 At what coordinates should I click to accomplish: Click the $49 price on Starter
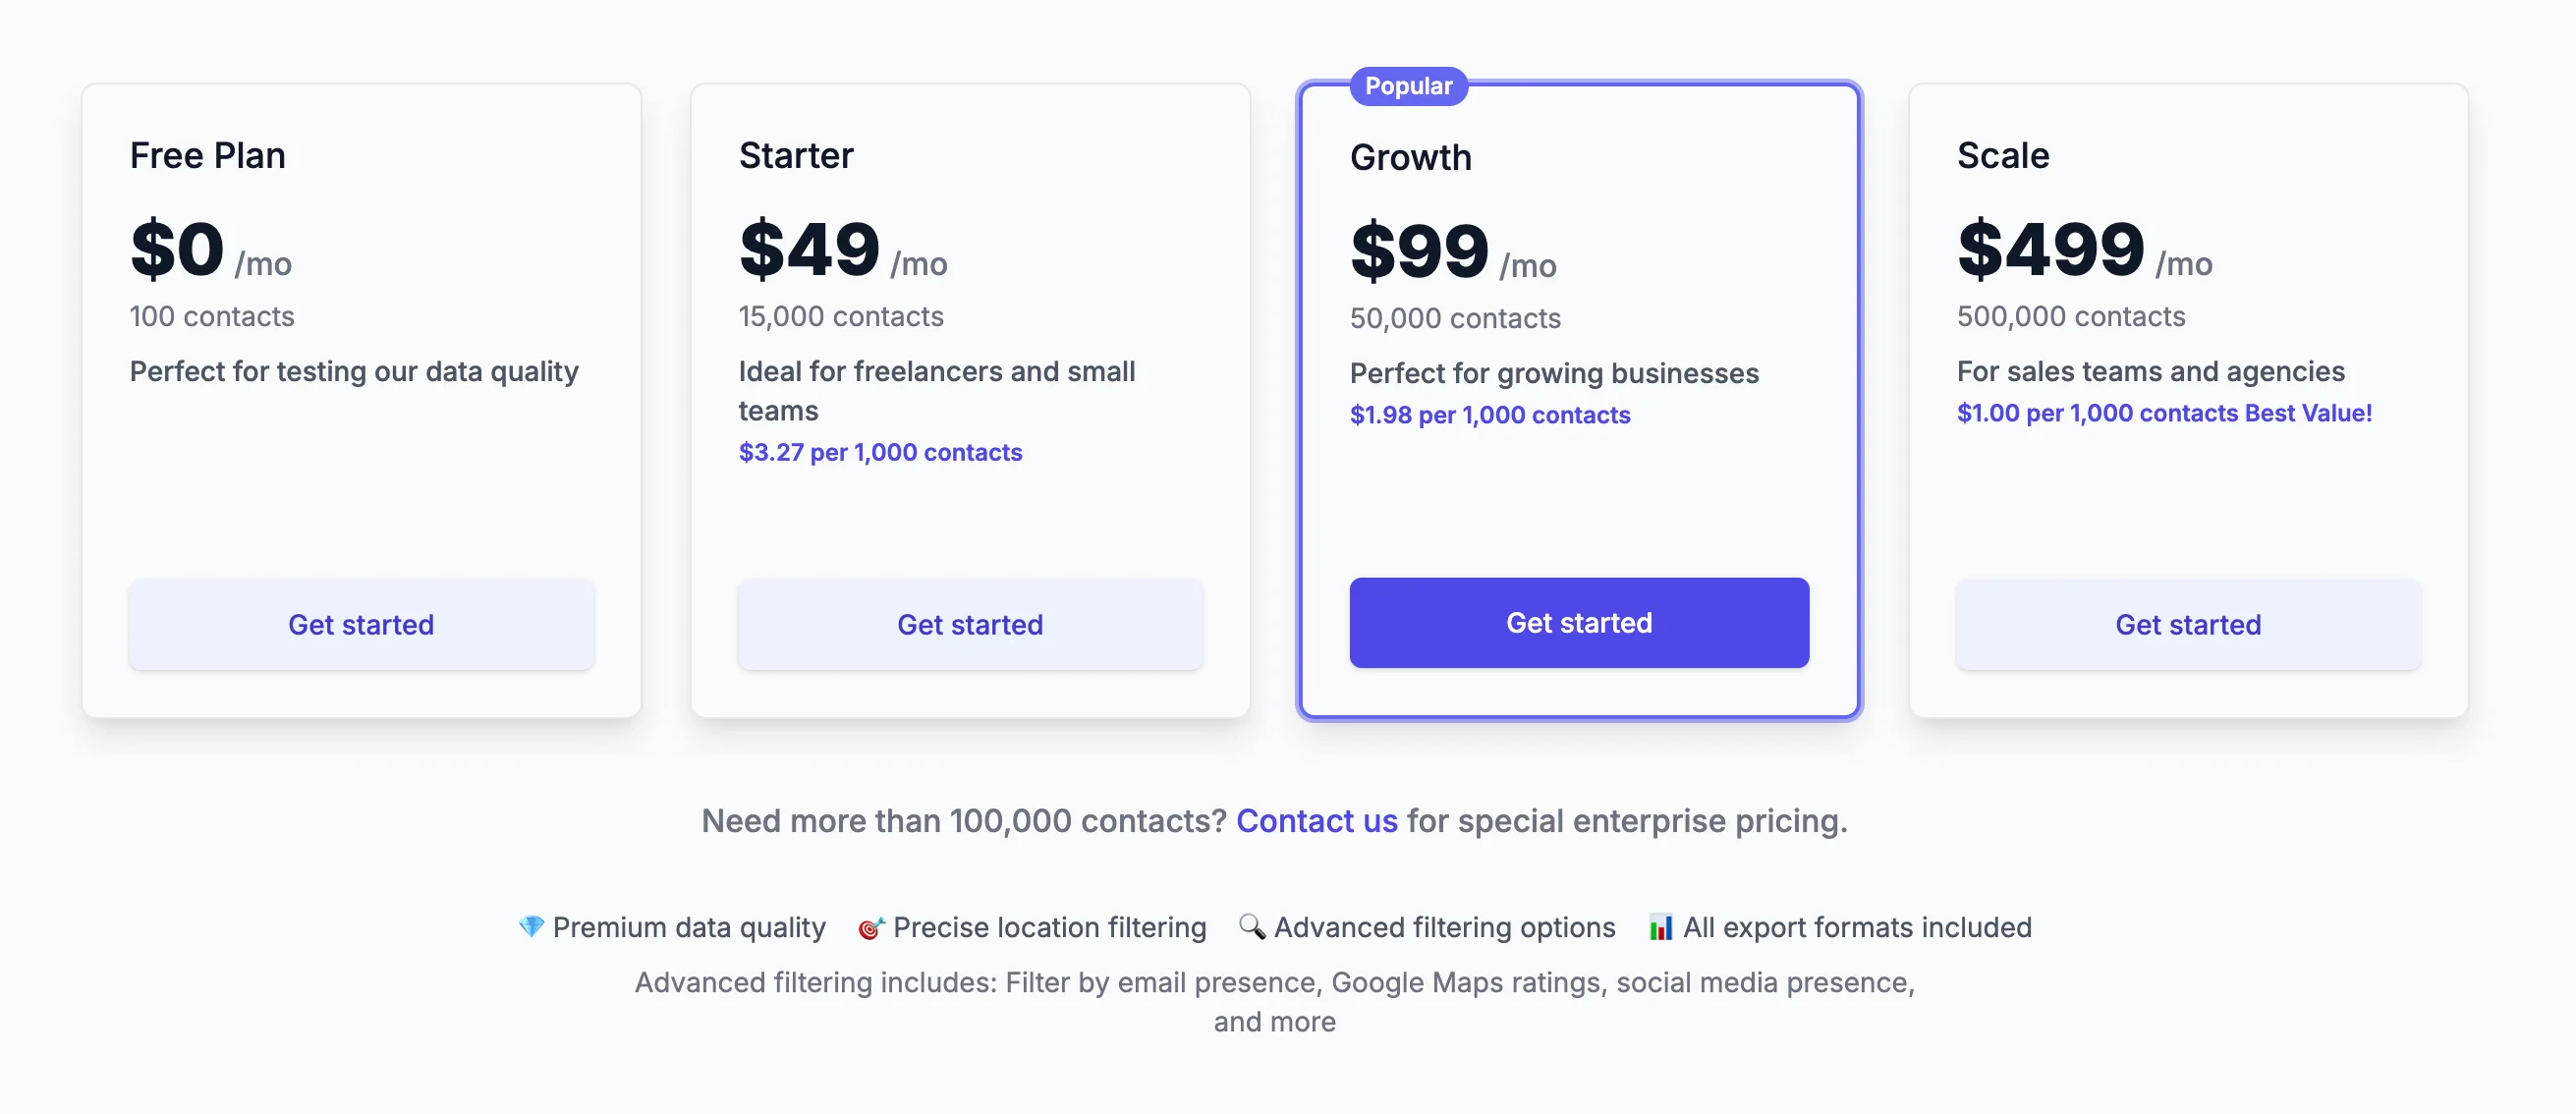pos(809,249)
